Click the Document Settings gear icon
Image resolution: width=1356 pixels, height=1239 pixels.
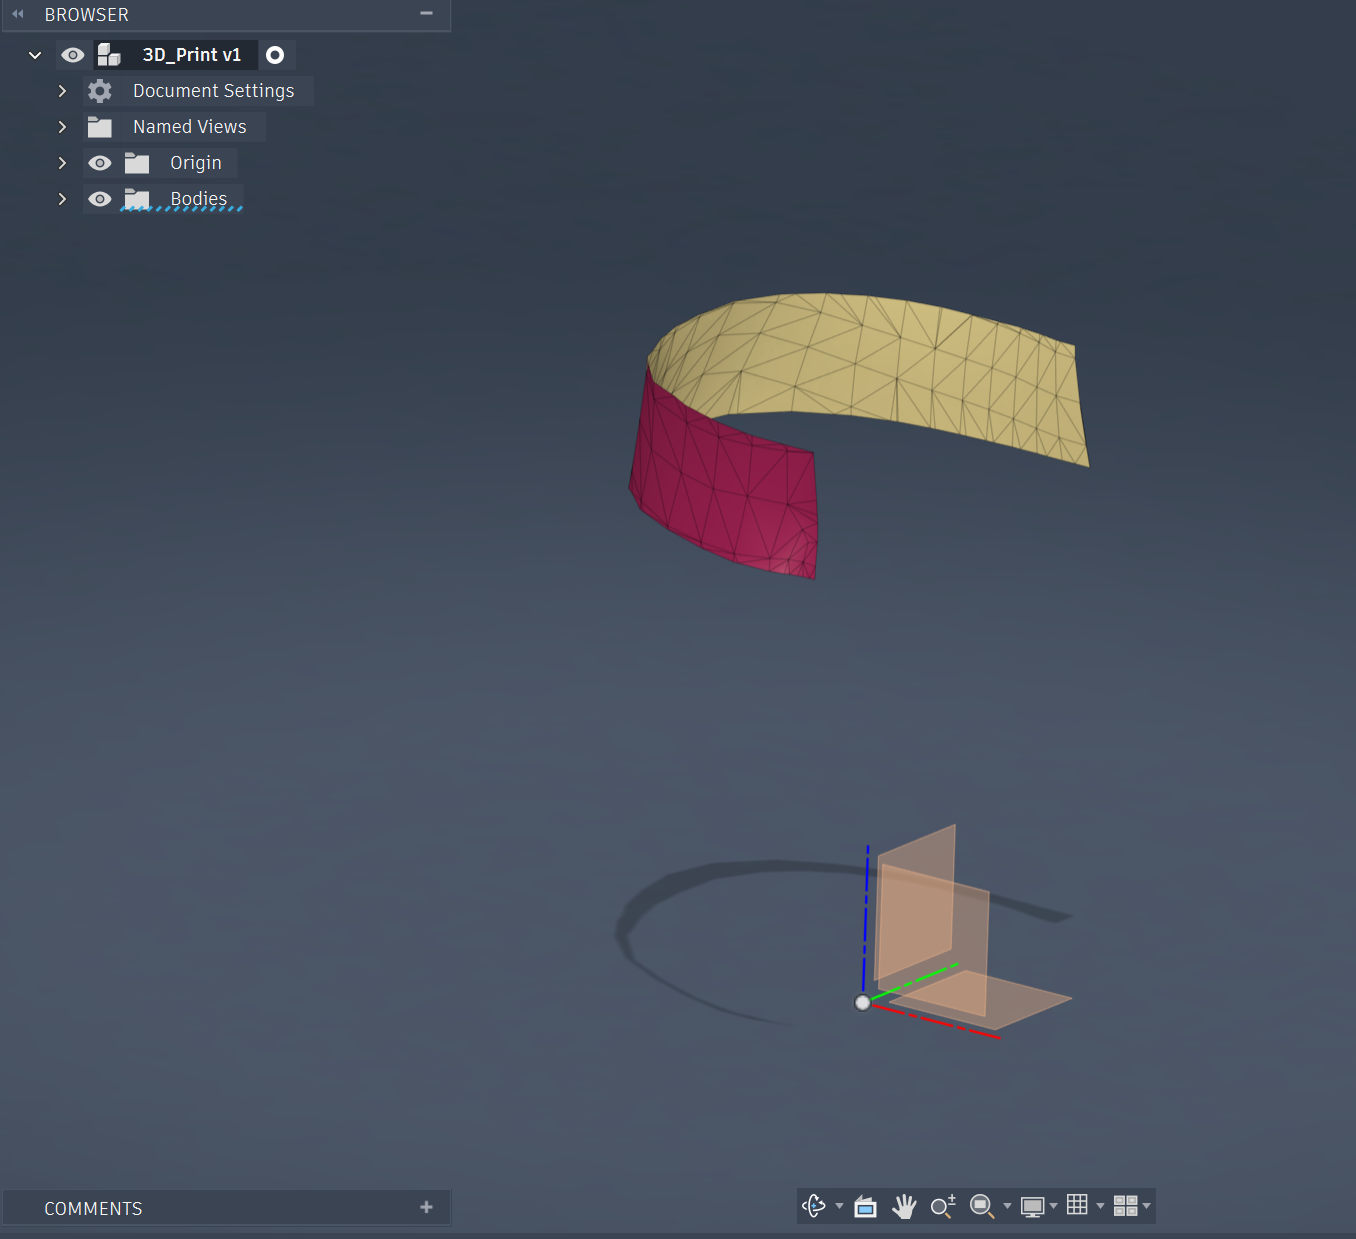[100, 91]
